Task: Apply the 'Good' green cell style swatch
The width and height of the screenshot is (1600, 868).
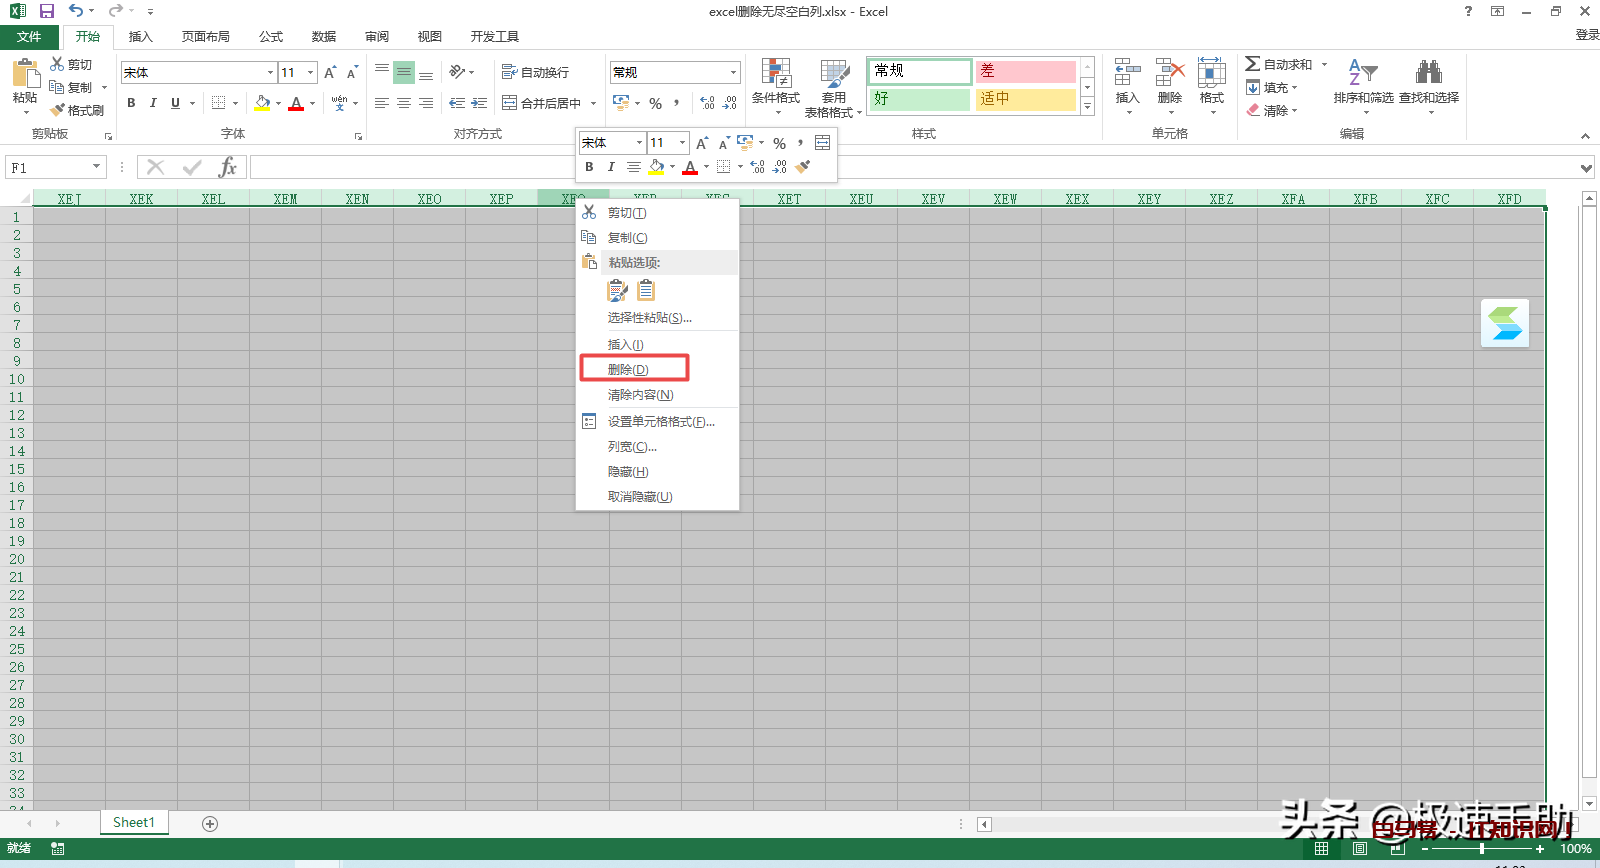Action: 919,99
